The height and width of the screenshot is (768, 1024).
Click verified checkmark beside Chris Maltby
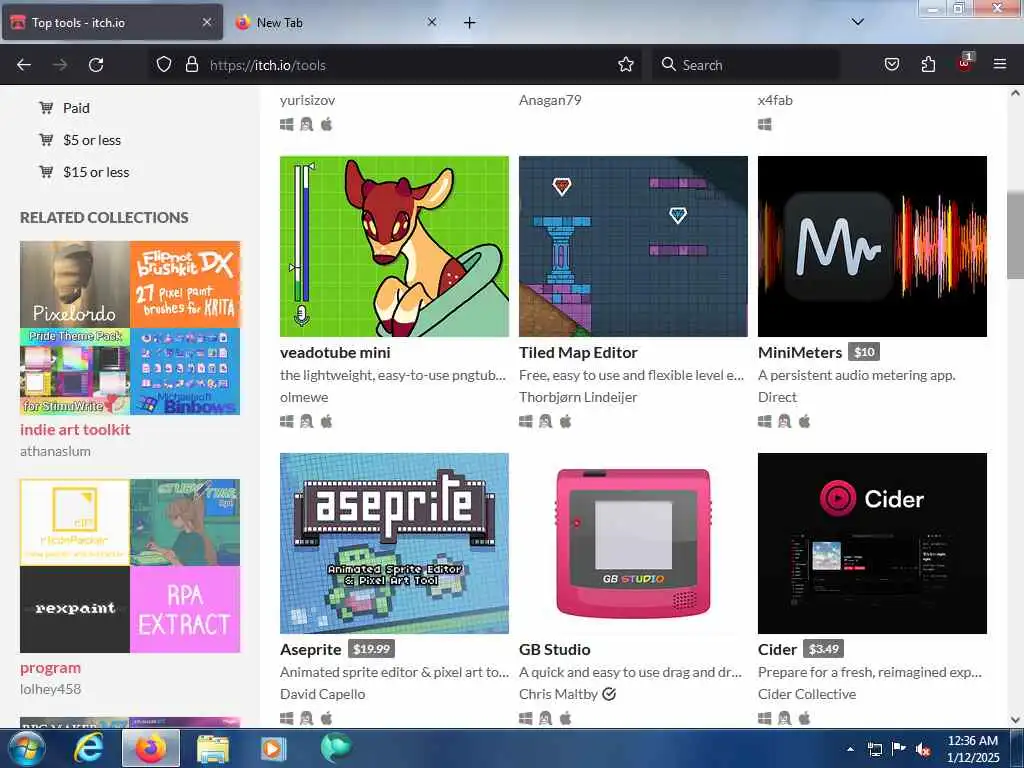tap(609, 694)
